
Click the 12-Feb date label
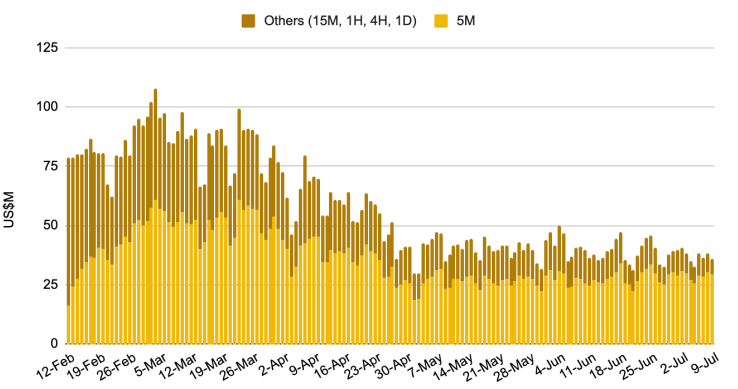tap(56, 366)
